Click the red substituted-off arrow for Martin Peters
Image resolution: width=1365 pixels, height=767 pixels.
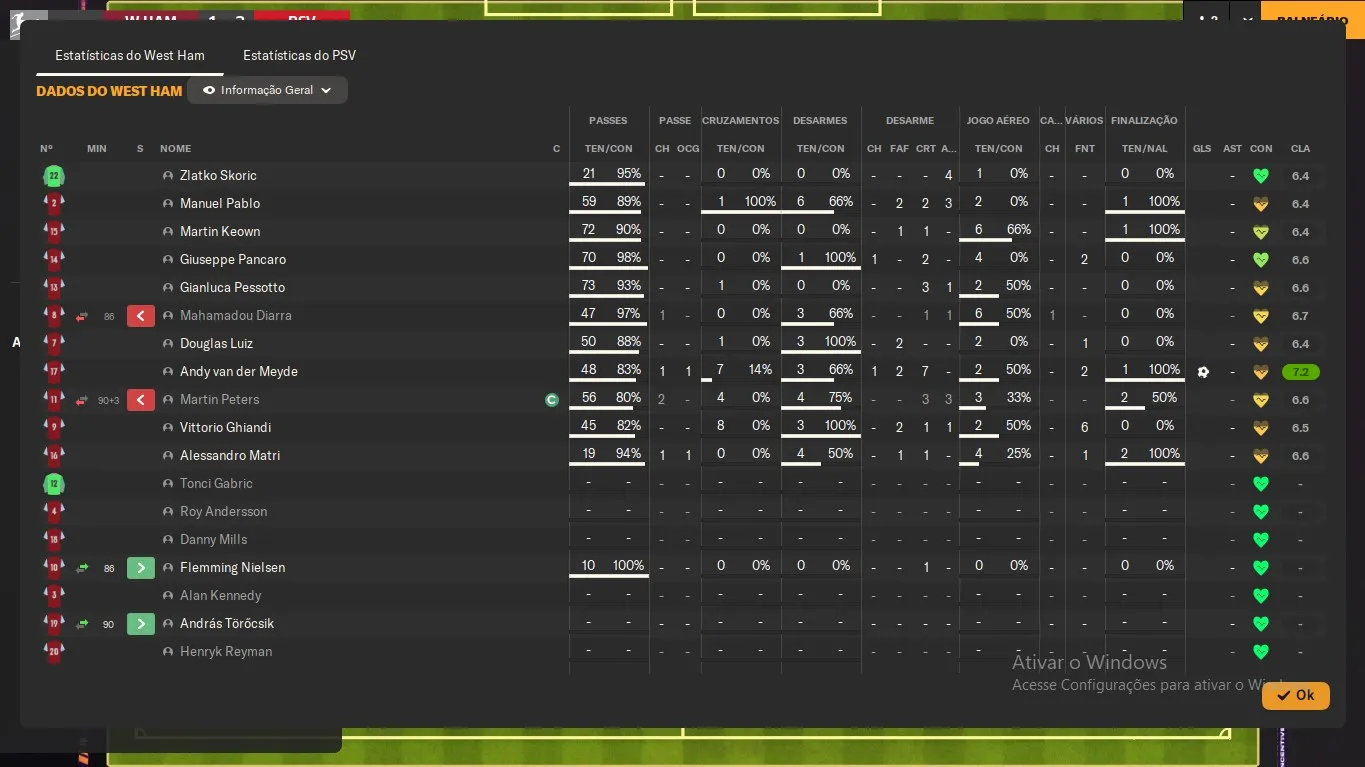tap(141, 400)
